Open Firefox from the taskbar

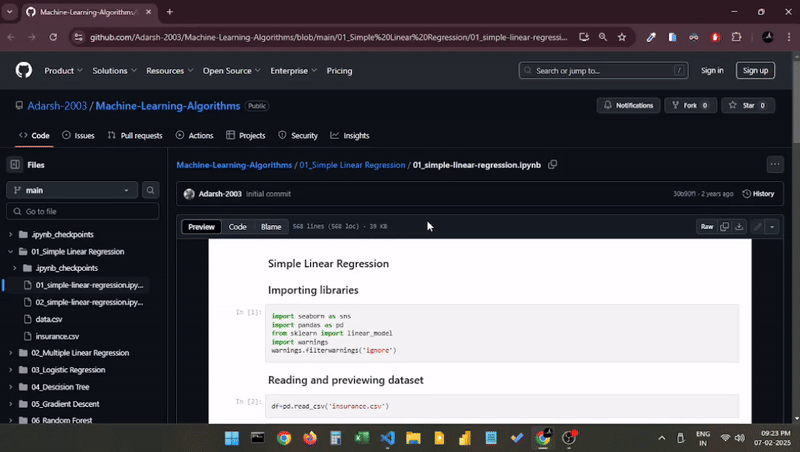click(x=310, y=437)
